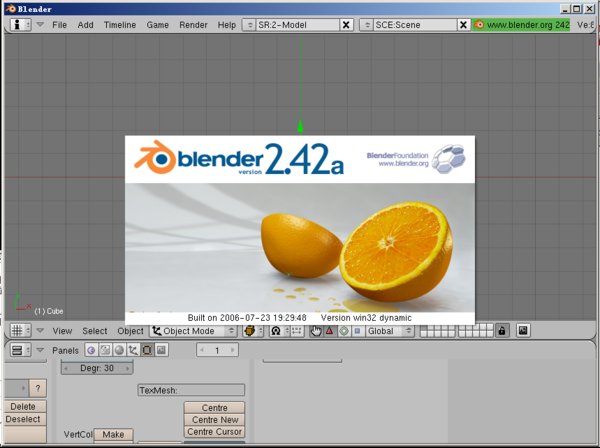Open the Panels menu

65,350
